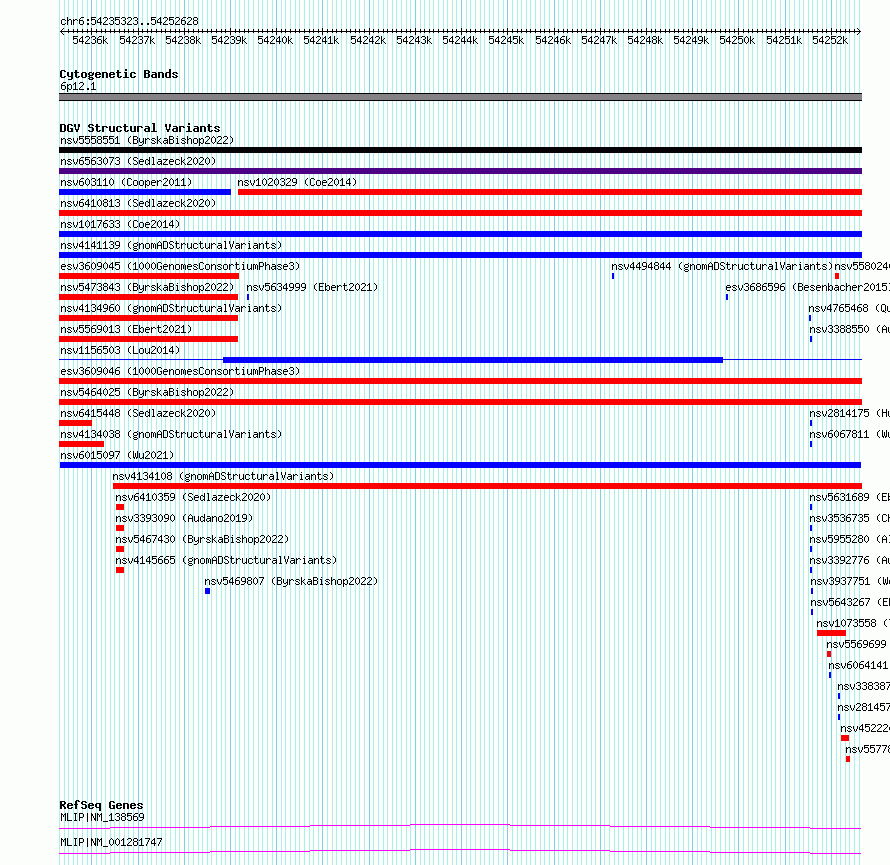
Task: Open variant nsv5558551 (ByrskaBishop2022) label
Action: [147, 140]
